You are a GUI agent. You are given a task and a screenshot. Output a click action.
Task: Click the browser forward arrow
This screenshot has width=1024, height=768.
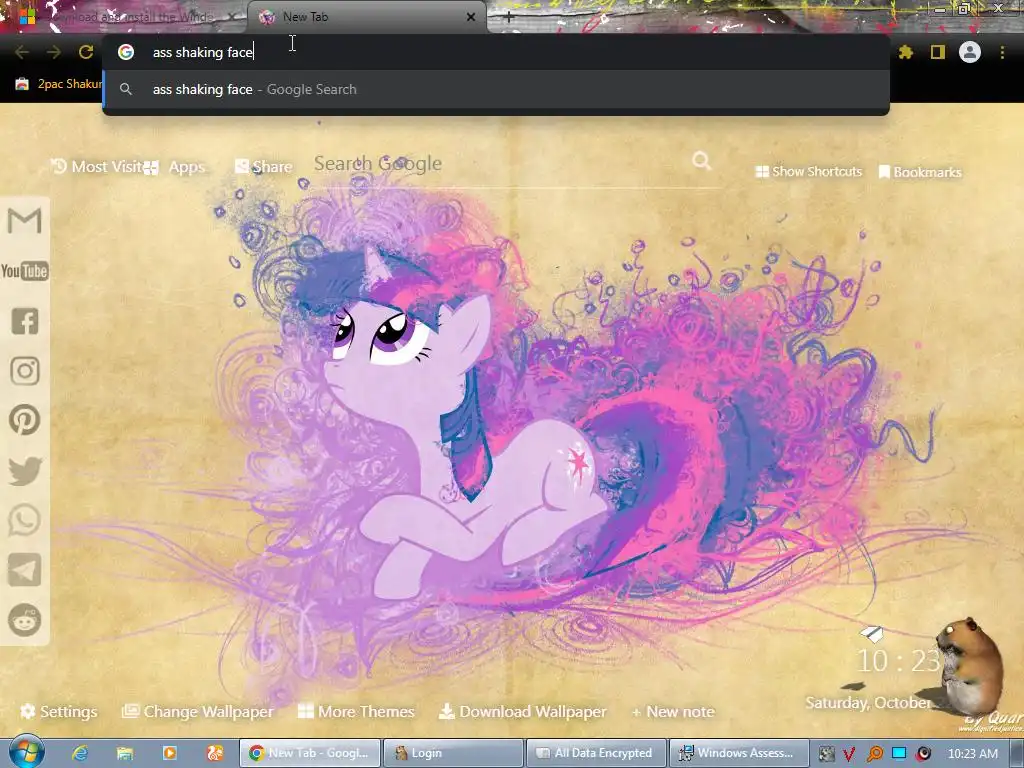[x=54, y=52]
